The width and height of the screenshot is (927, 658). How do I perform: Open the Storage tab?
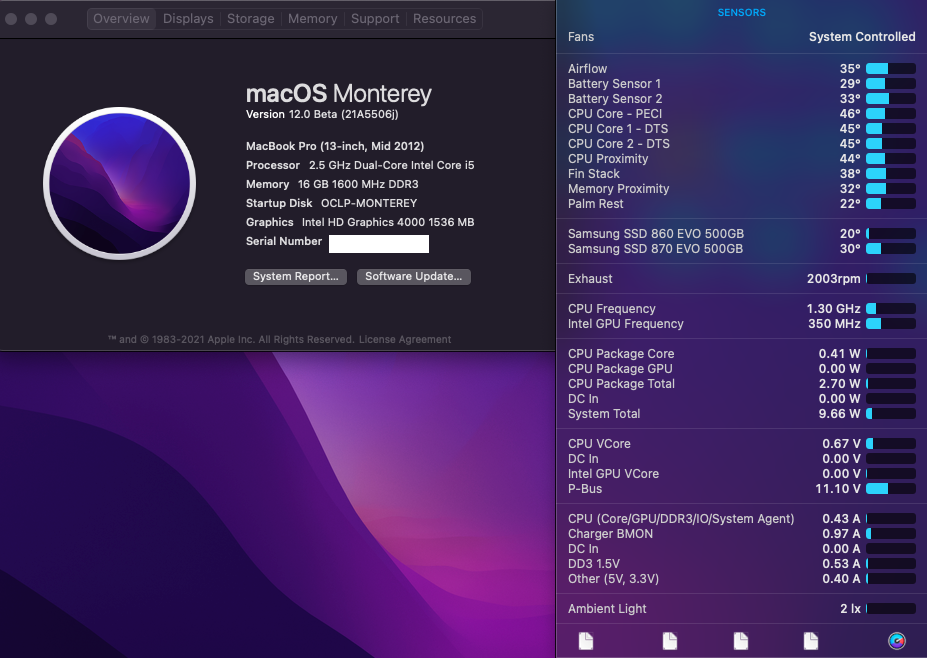(x=250, y=18)
